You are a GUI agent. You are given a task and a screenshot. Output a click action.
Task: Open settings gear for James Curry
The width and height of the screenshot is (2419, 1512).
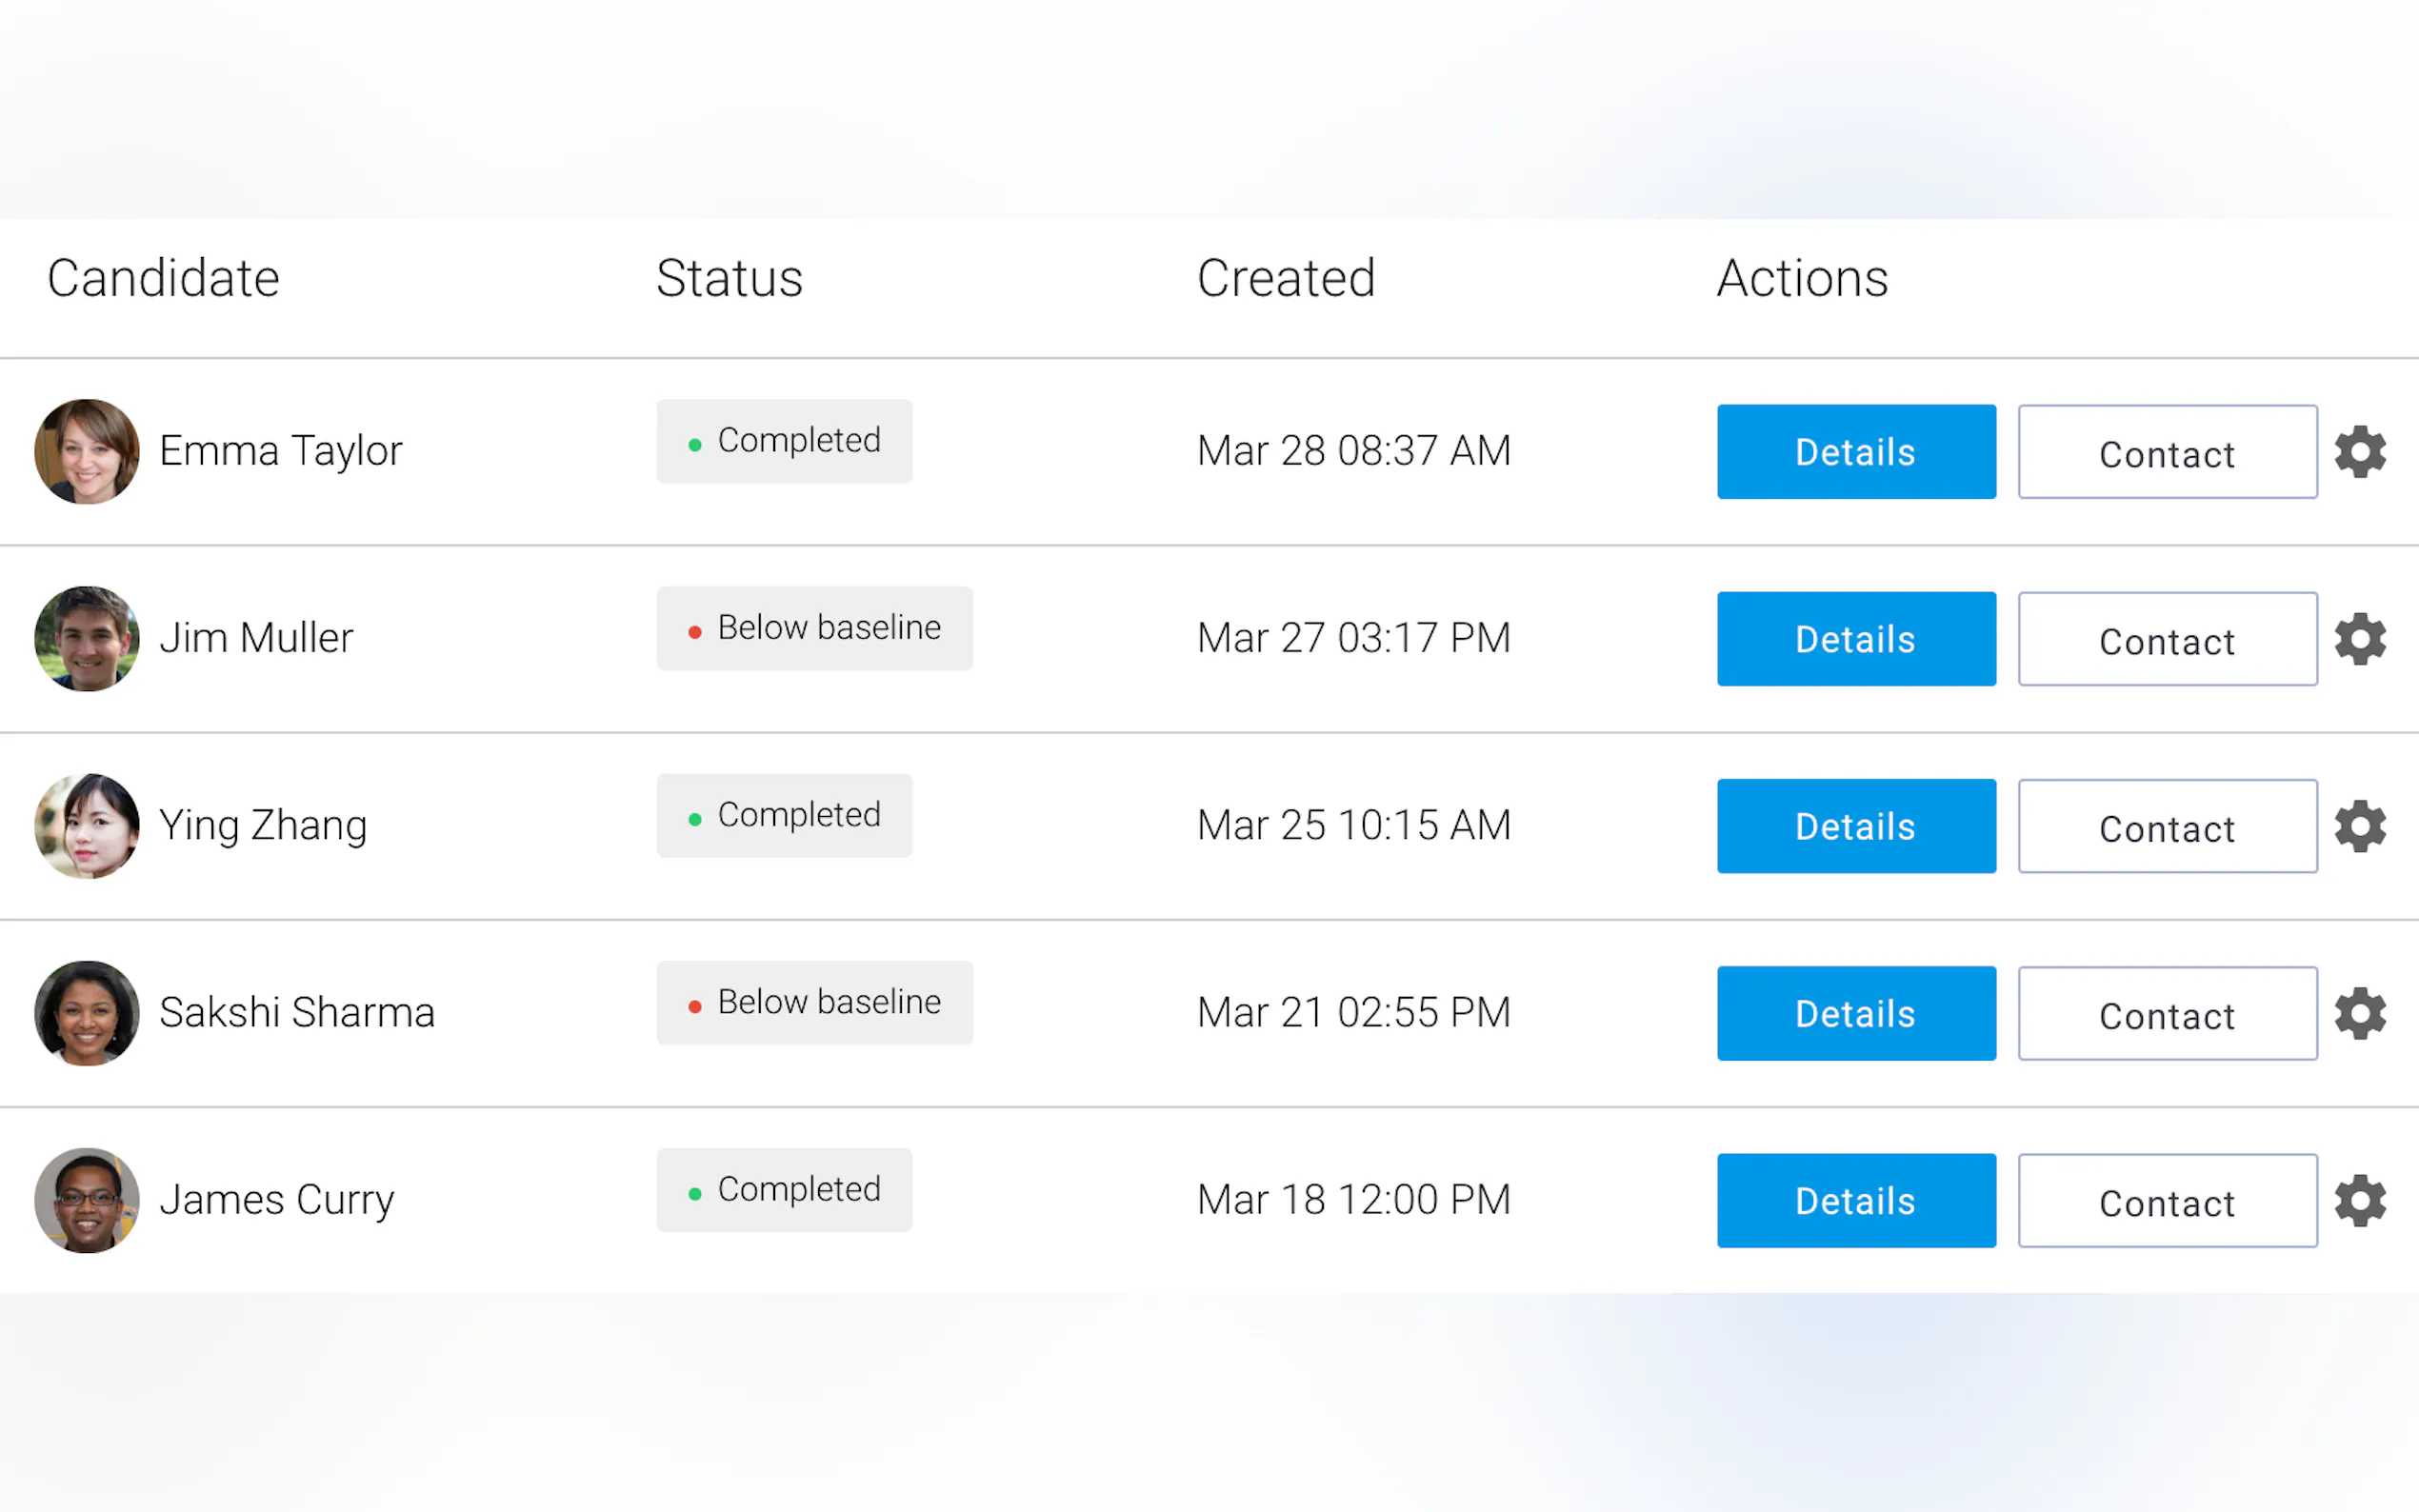click(2359, 1200)
